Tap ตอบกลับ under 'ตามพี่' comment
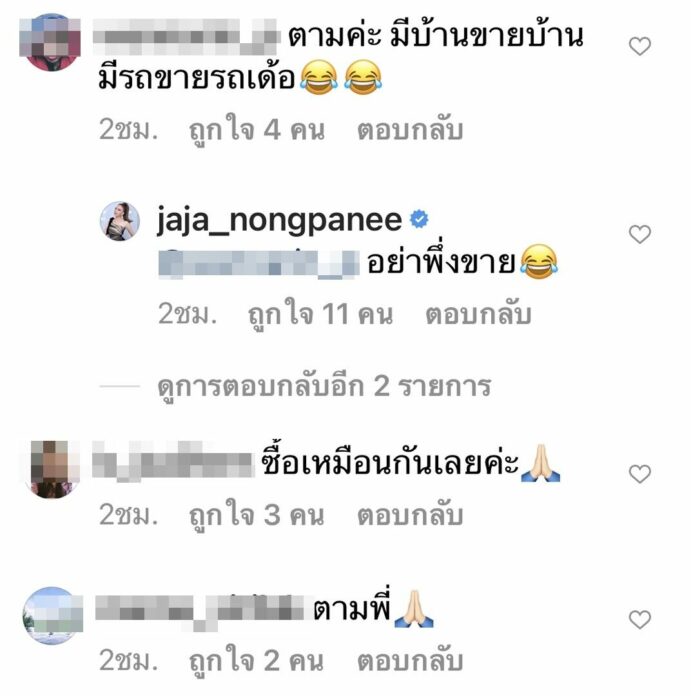The width and height of the screenshot is (691, 696). click(410, 660)
